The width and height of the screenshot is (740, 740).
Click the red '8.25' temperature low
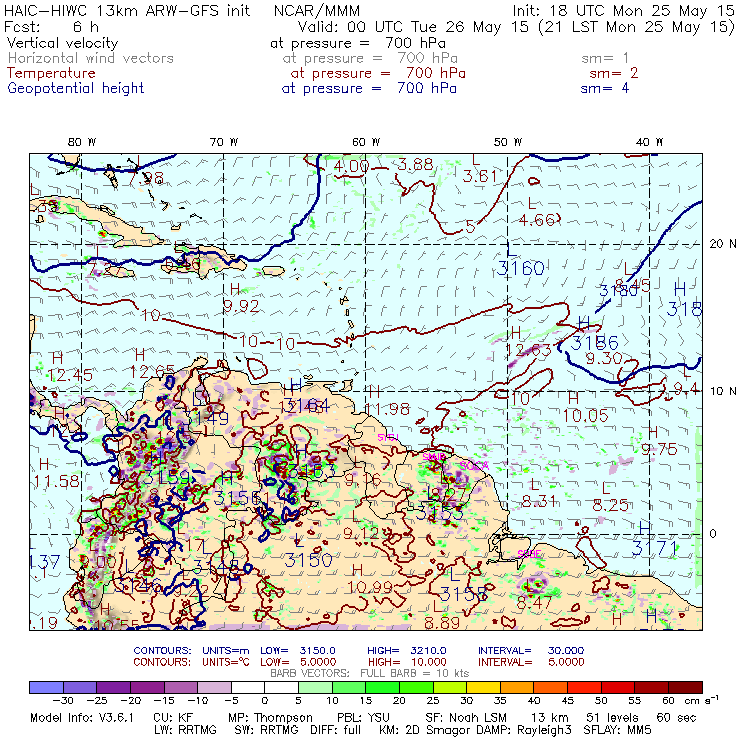pos(611,505)
